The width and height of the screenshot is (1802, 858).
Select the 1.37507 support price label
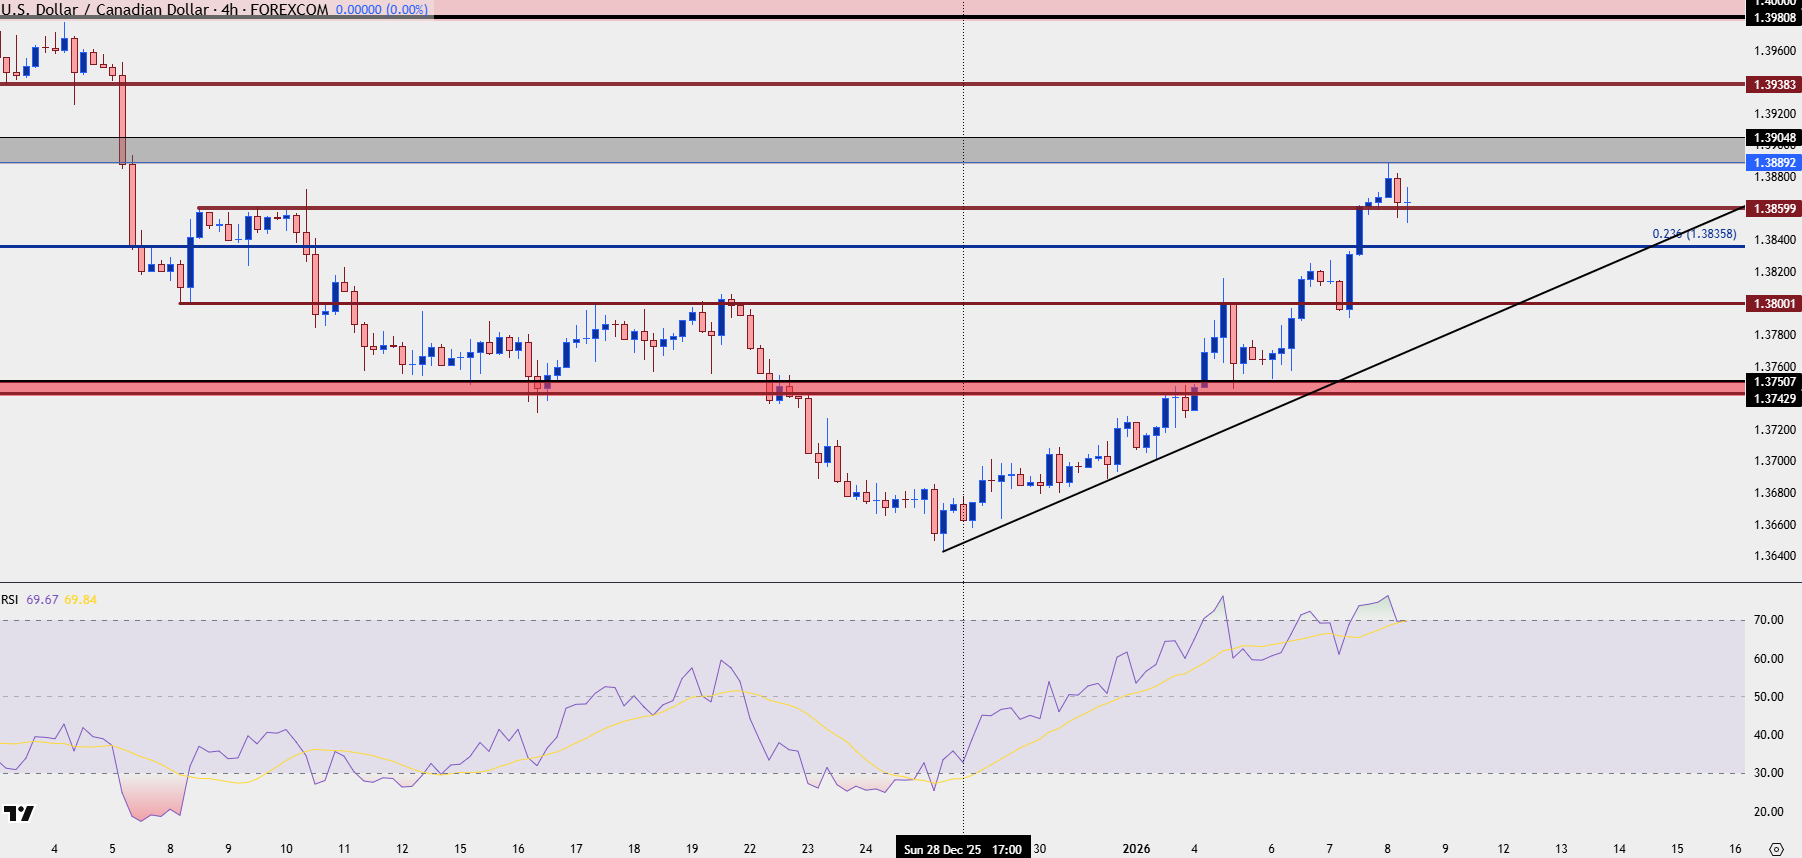(x=1774, y=381)
